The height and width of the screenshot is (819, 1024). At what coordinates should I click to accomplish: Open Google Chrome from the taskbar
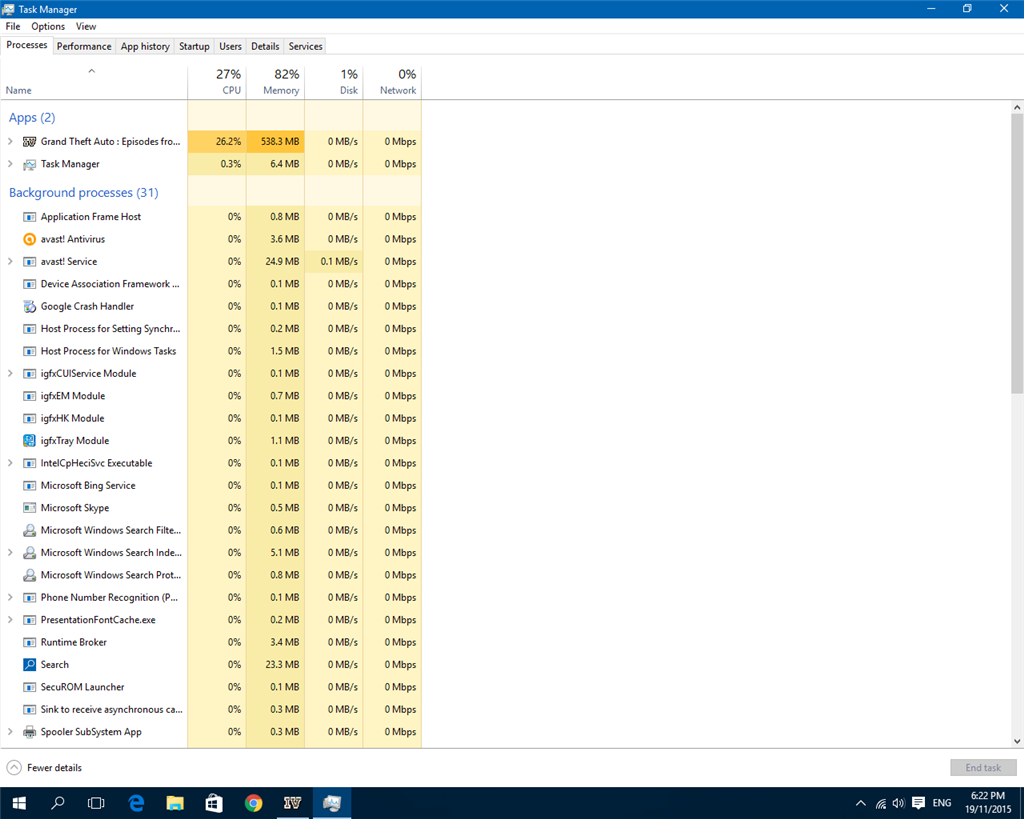[254, 803]
